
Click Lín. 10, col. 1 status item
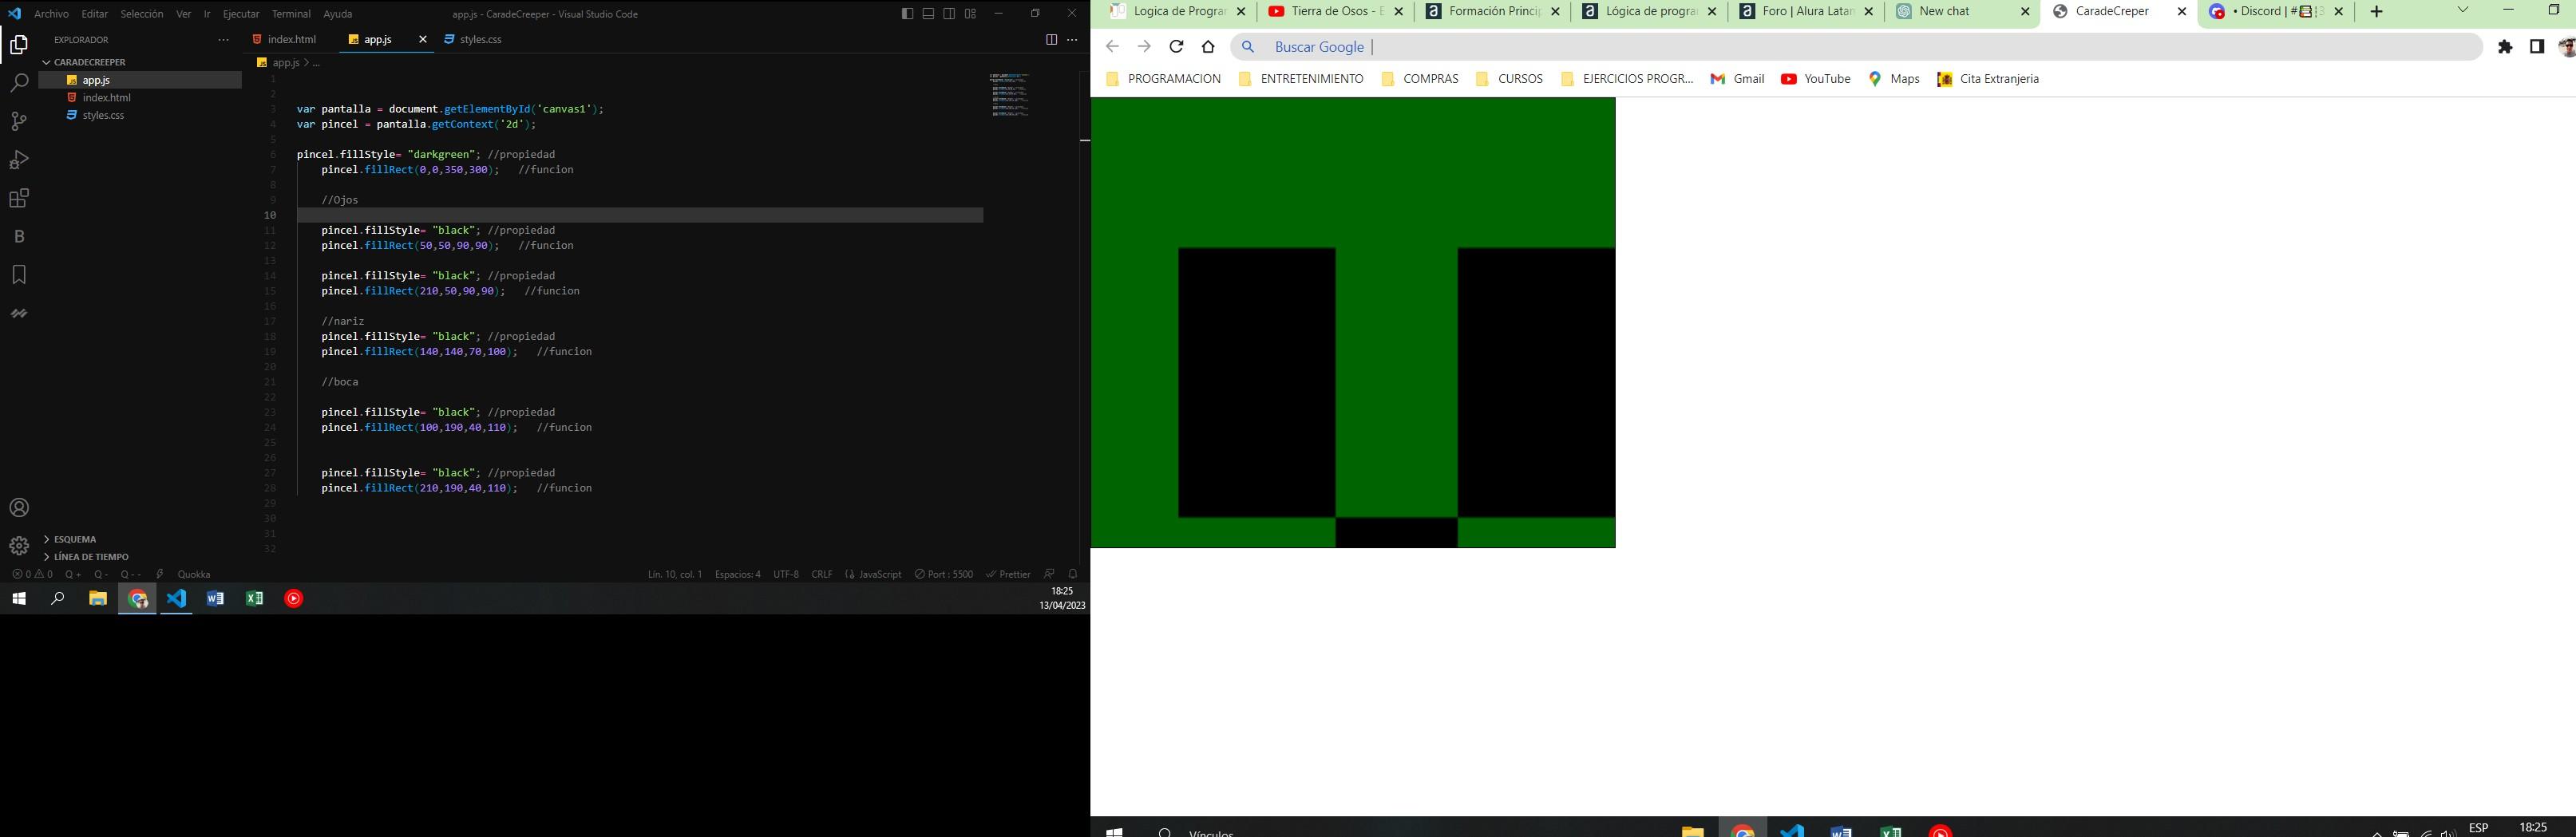point(675,575)
